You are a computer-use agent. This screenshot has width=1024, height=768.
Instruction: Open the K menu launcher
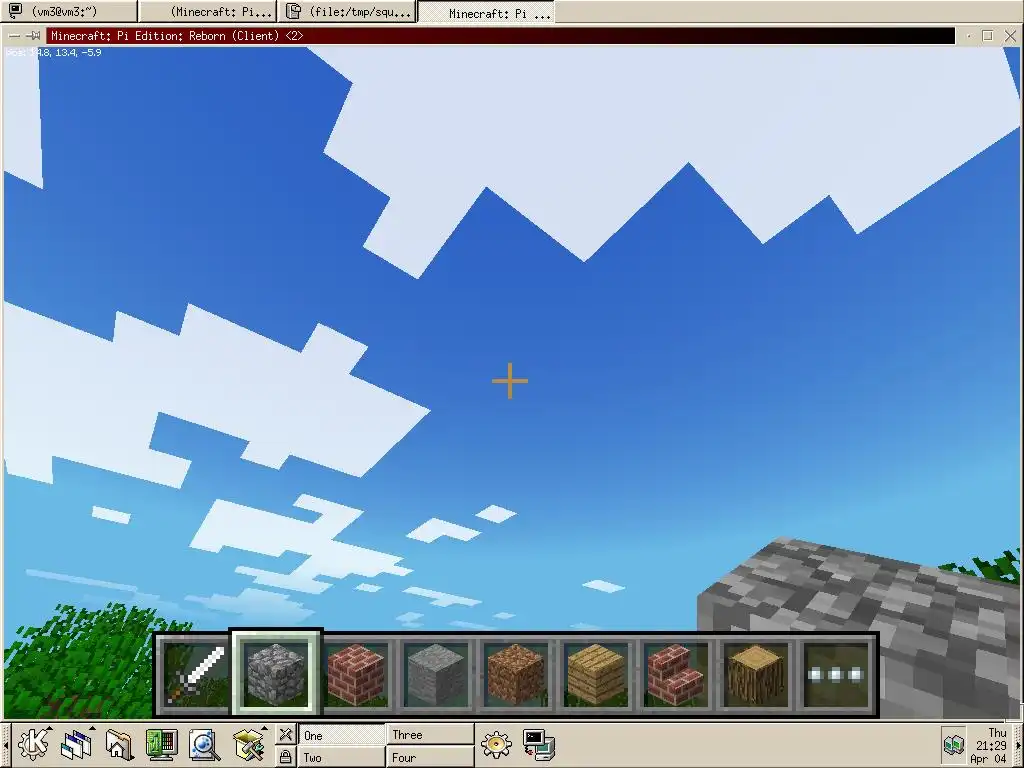[33, 744]
